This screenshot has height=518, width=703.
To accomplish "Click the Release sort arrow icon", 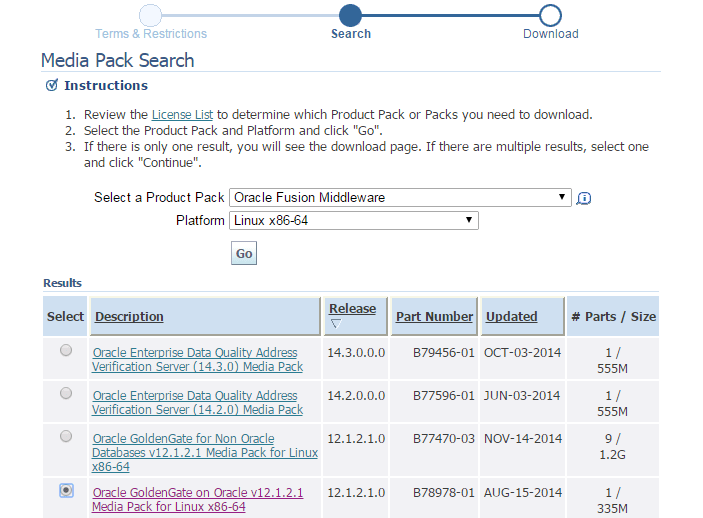I will point(336,323).
